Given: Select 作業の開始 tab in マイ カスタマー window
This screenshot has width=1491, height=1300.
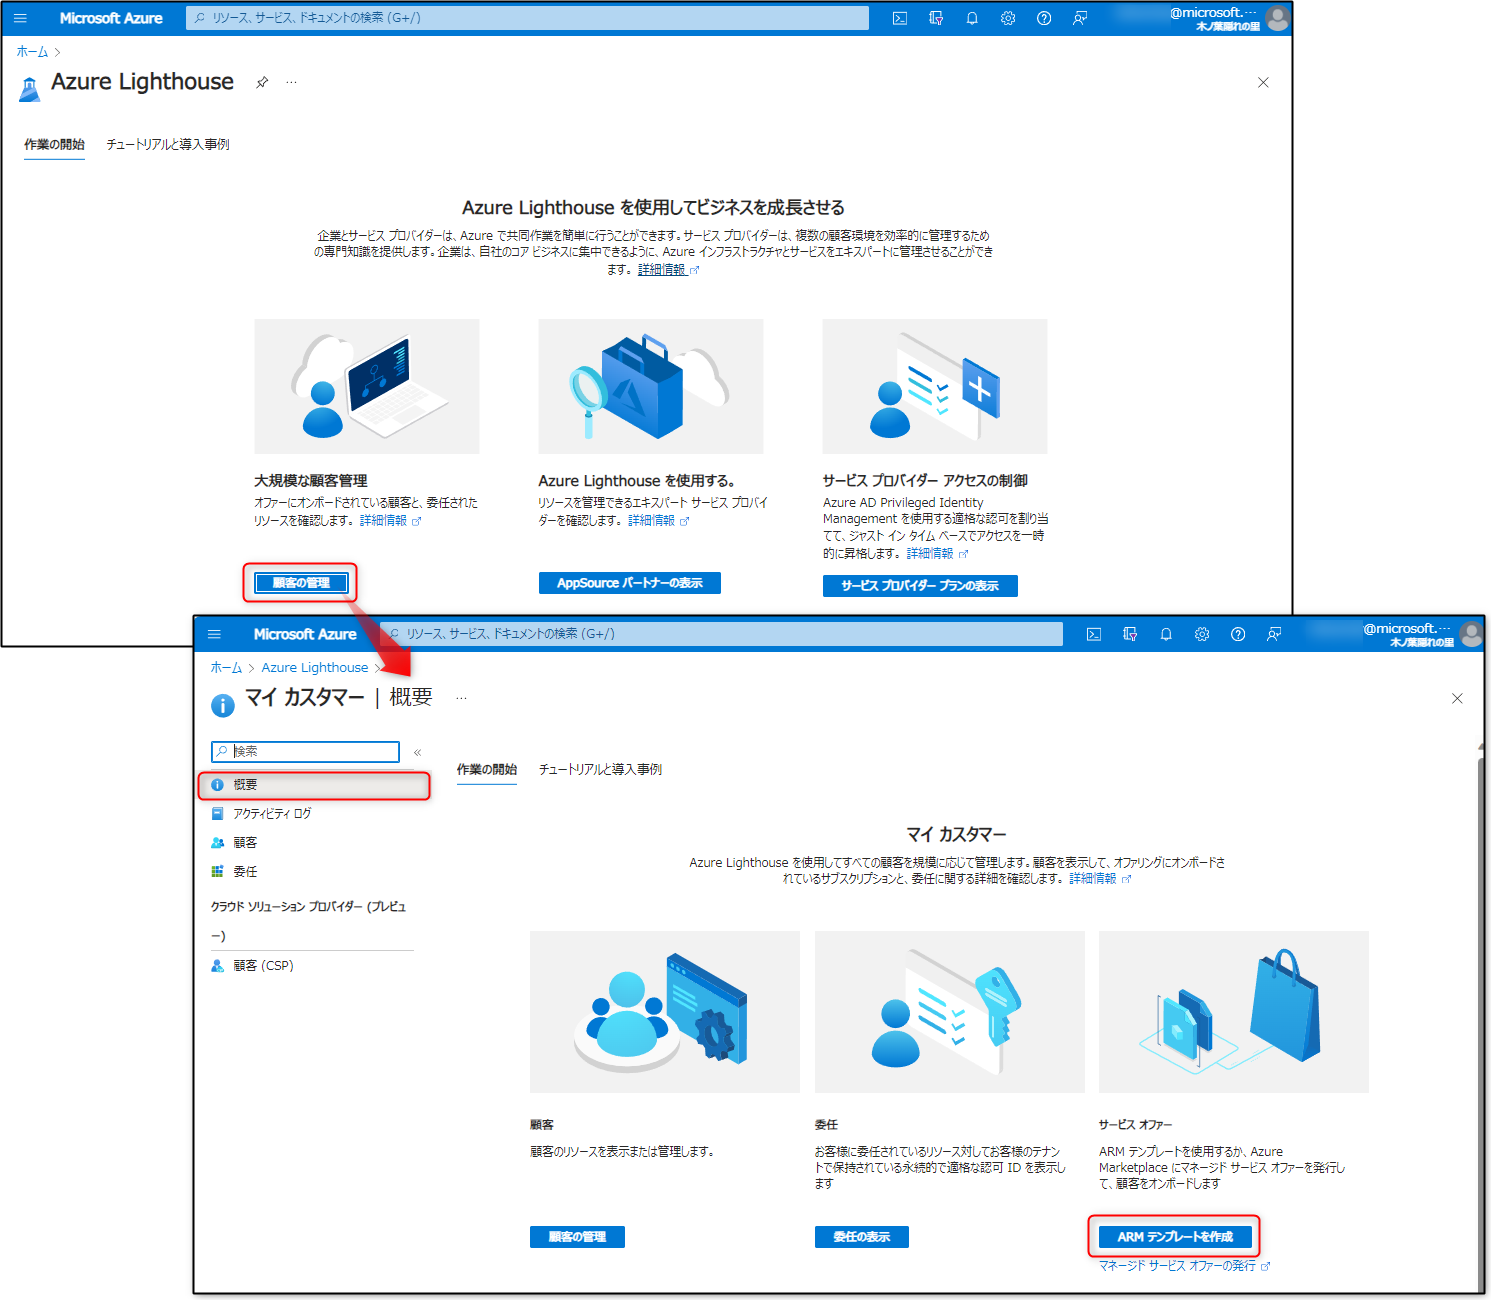Looking at the screenshot, I should tap(487, 770).
